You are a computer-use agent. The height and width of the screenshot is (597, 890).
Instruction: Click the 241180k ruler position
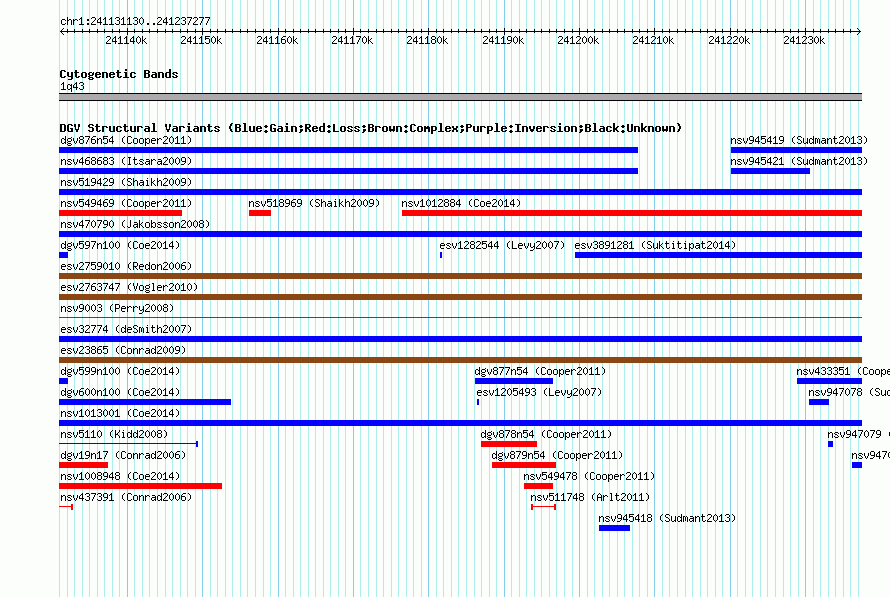(427, 40)
